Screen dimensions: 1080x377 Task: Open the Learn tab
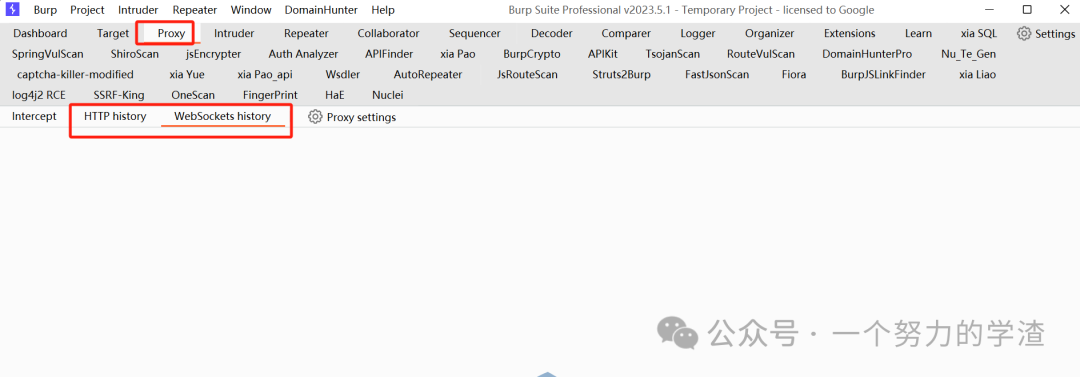point(919,33)
